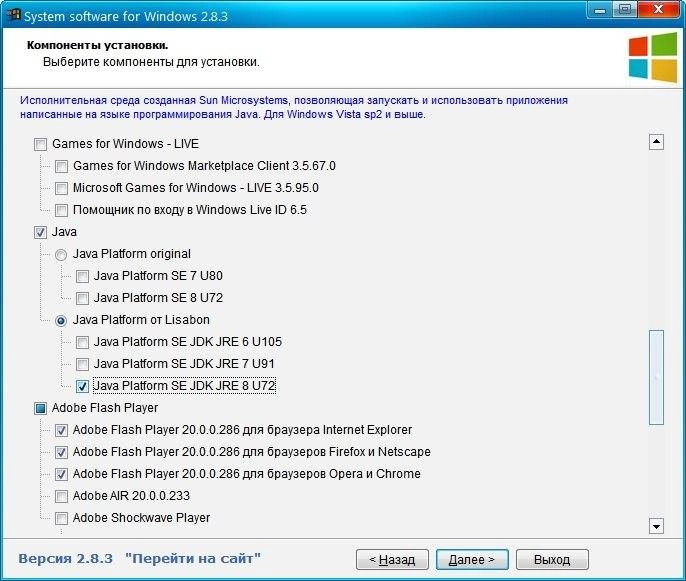The image size is (686, 581).
Task: Toggle the Adobe Flash Player group checkbox
Action: click(x=40, y=409)
